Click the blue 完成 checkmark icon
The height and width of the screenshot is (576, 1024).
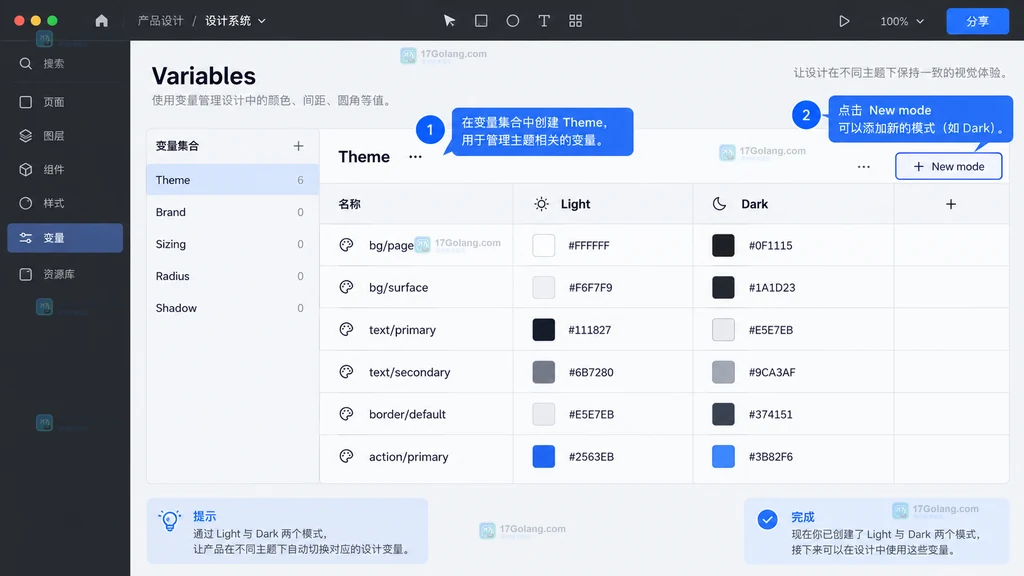[767, 519]
